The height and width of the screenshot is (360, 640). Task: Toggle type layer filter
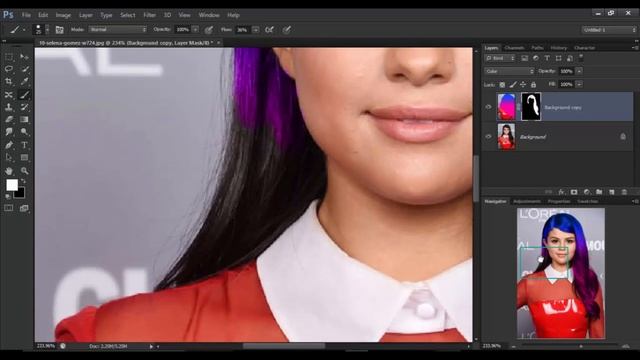(x=547, y=58)
